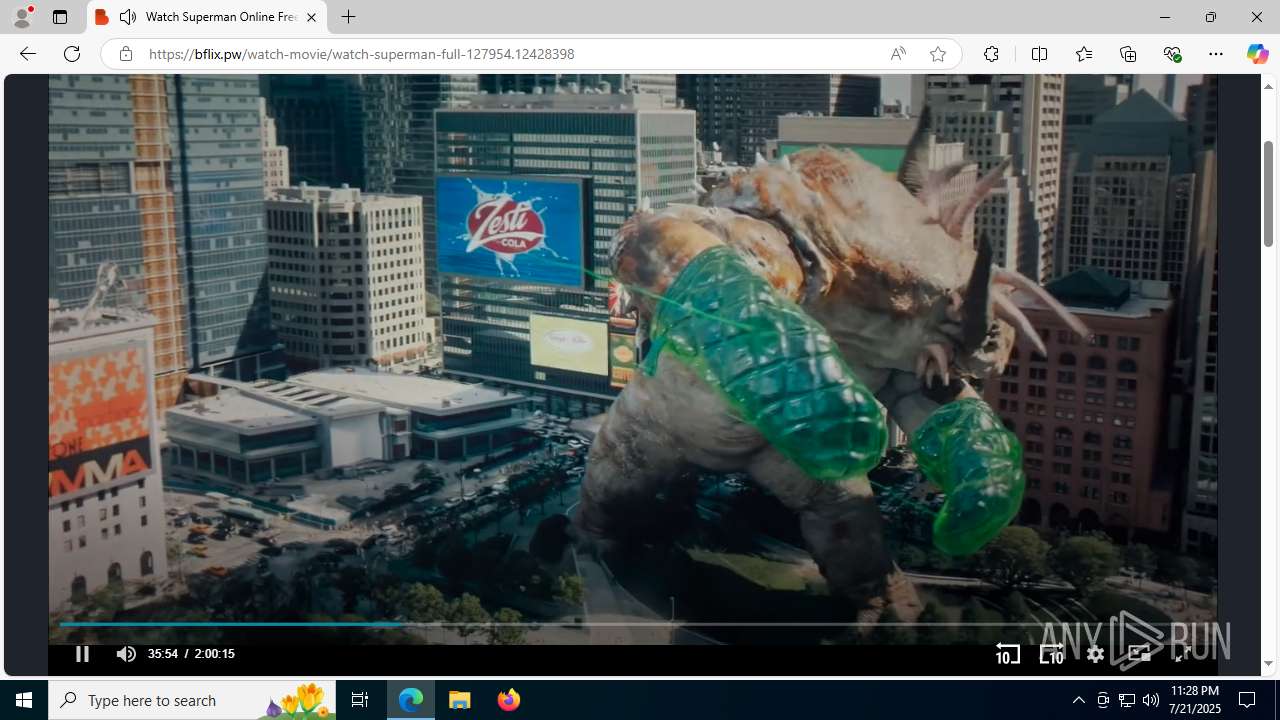Open Split screen view
Viewport: 1280px width, 720px height.
tap(1039, 54)
